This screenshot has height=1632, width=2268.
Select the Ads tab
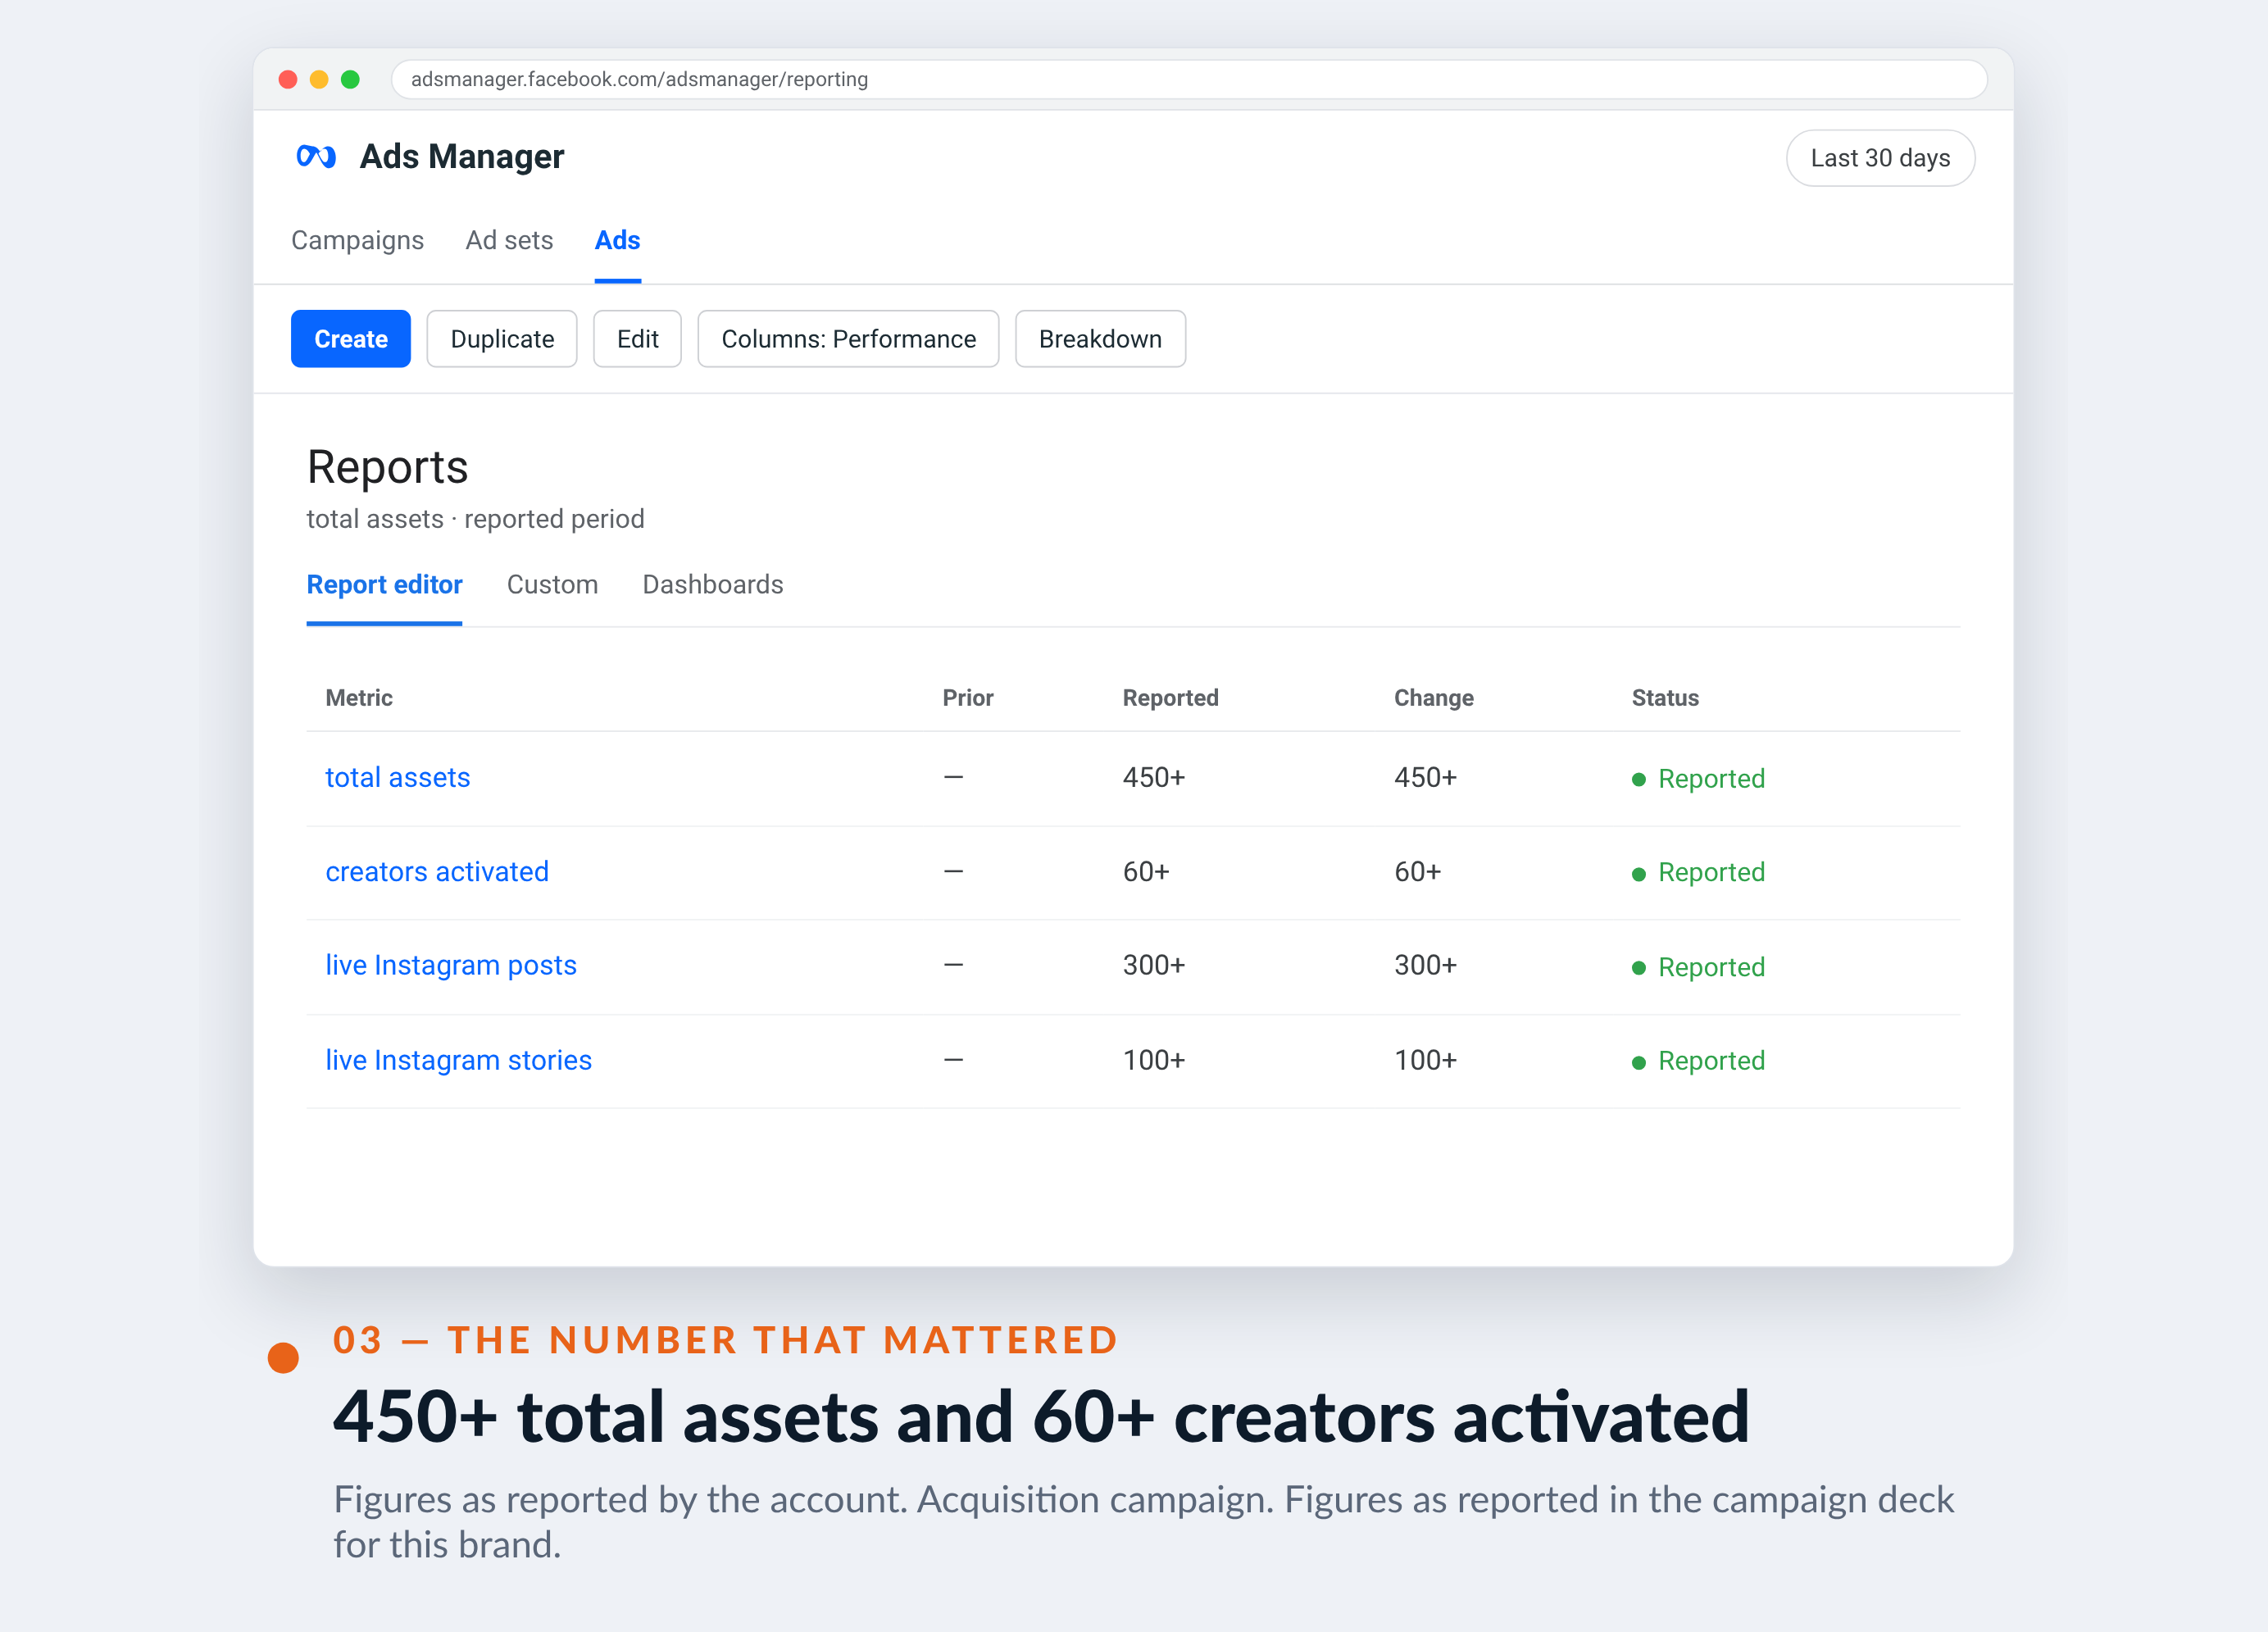[617, 240]
